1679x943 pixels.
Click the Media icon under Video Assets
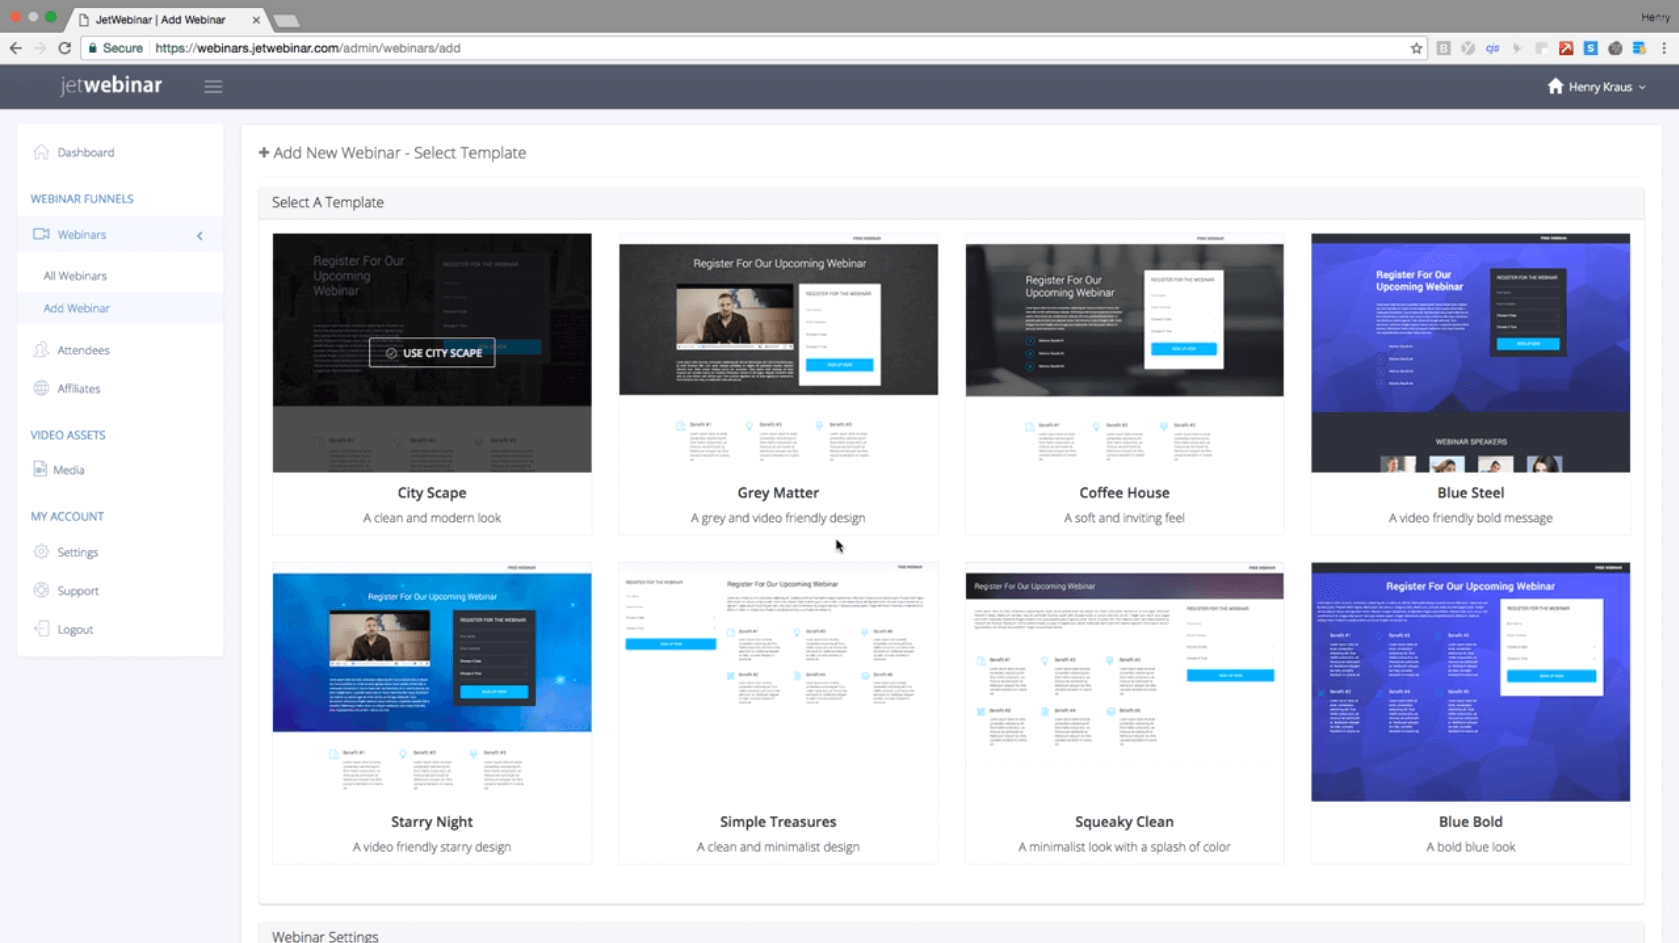click(x=40, y=469)
